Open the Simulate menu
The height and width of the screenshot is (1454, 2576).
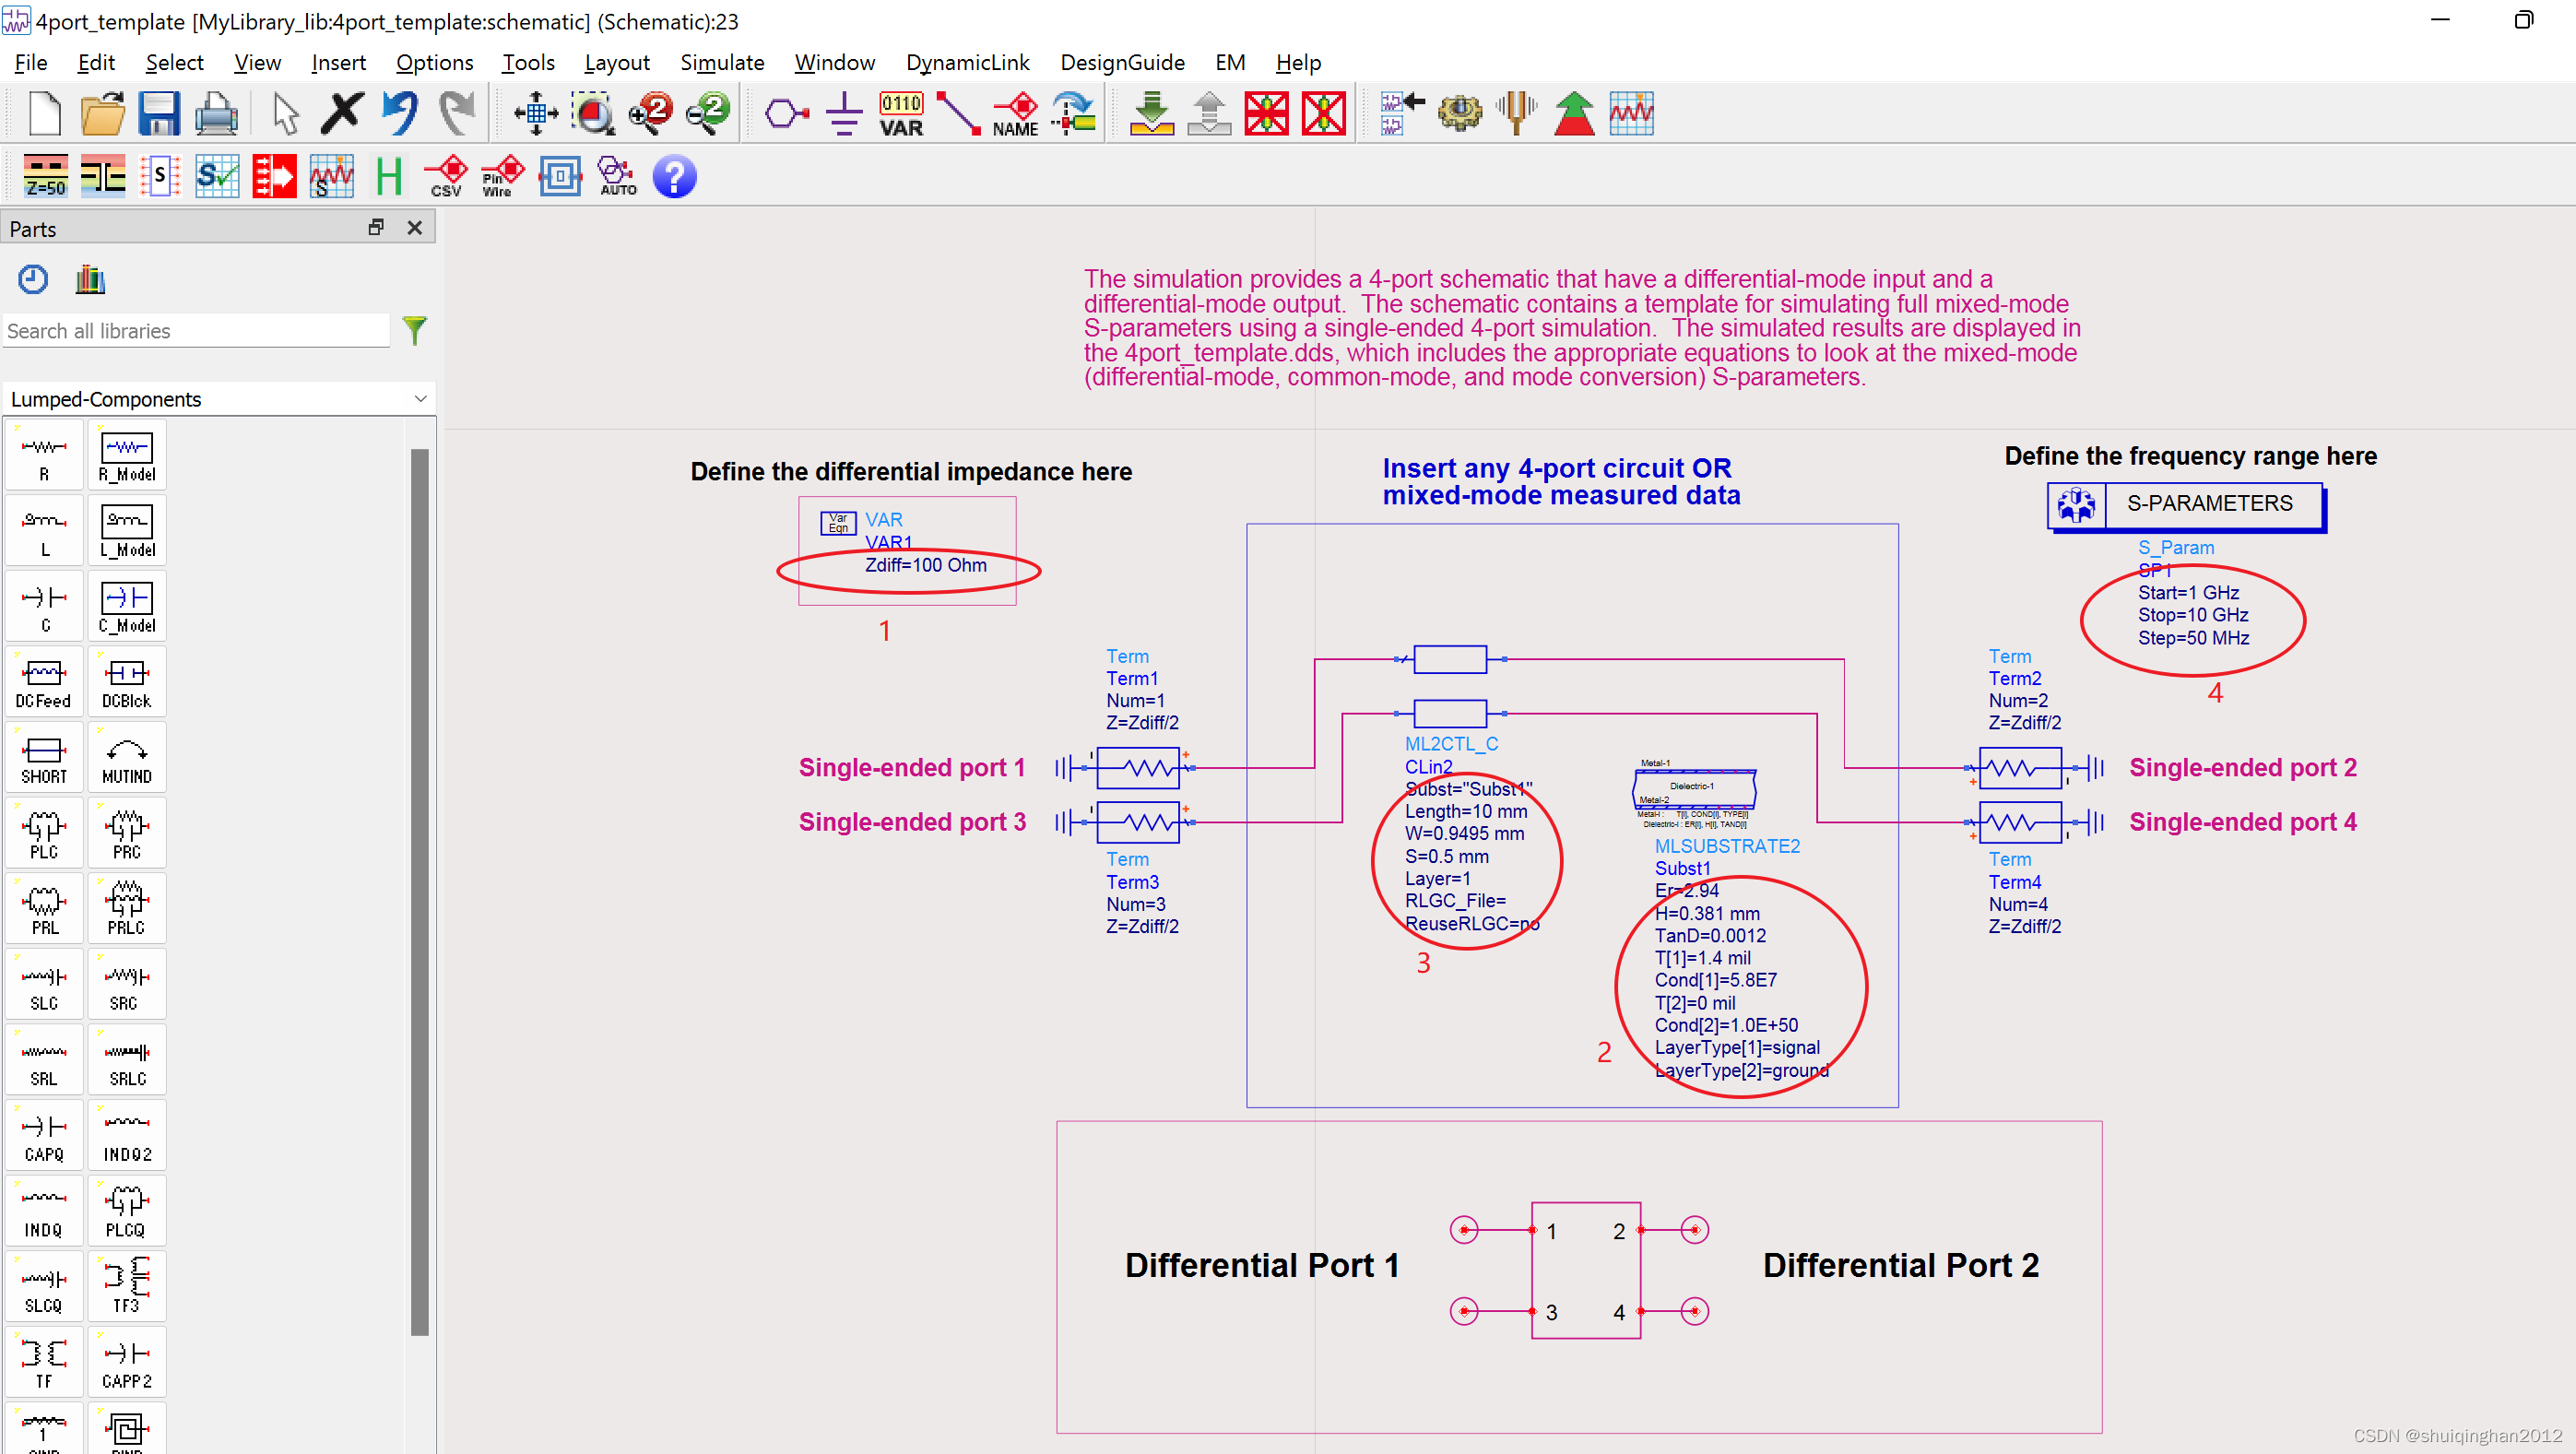coord(721,62)
